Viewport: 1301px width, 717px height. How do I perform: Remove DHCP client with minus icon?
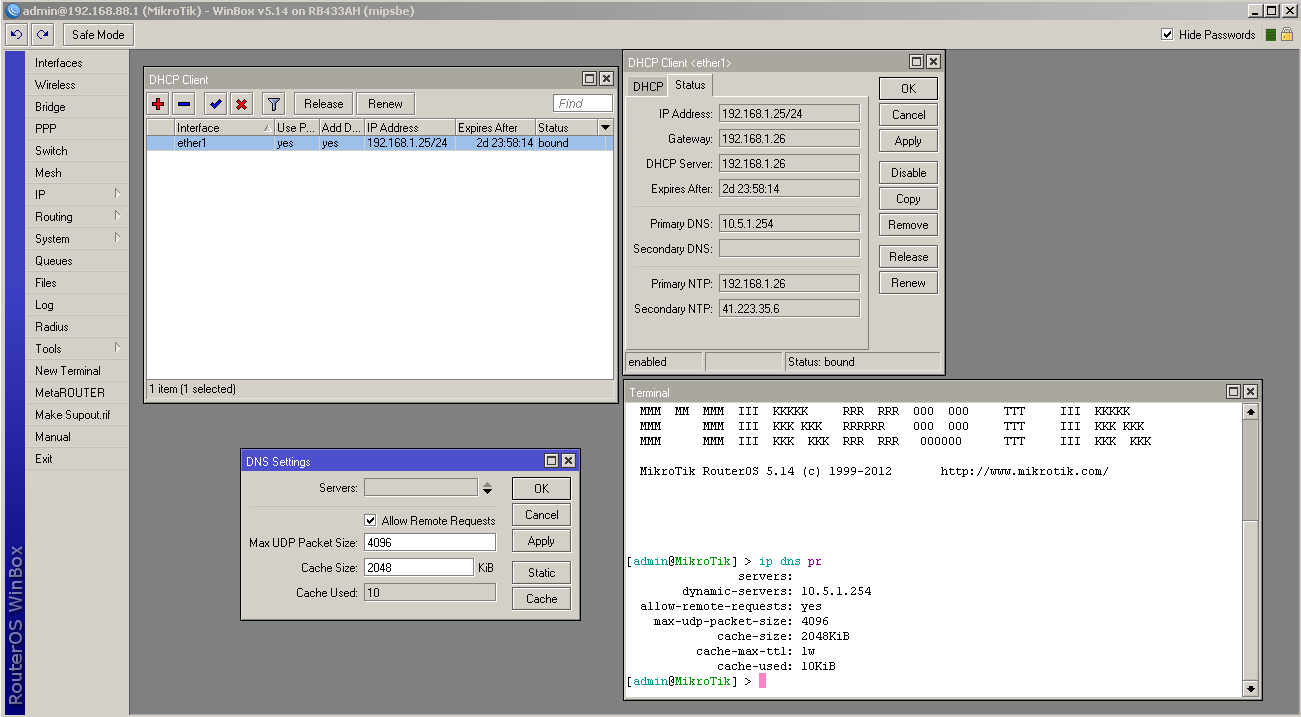tap(184, 104)
